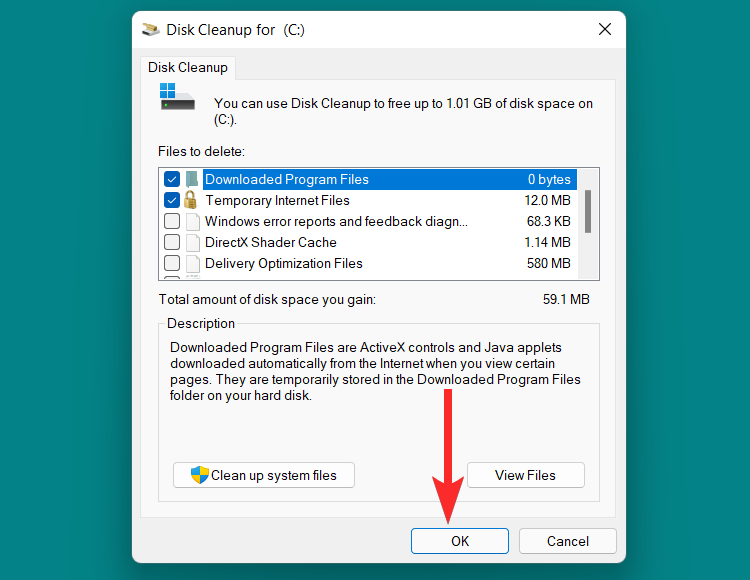Enable the DirectX Shader Cache checkbox
The height and width of the screenshot is (580, 750).
click(172, 242)
